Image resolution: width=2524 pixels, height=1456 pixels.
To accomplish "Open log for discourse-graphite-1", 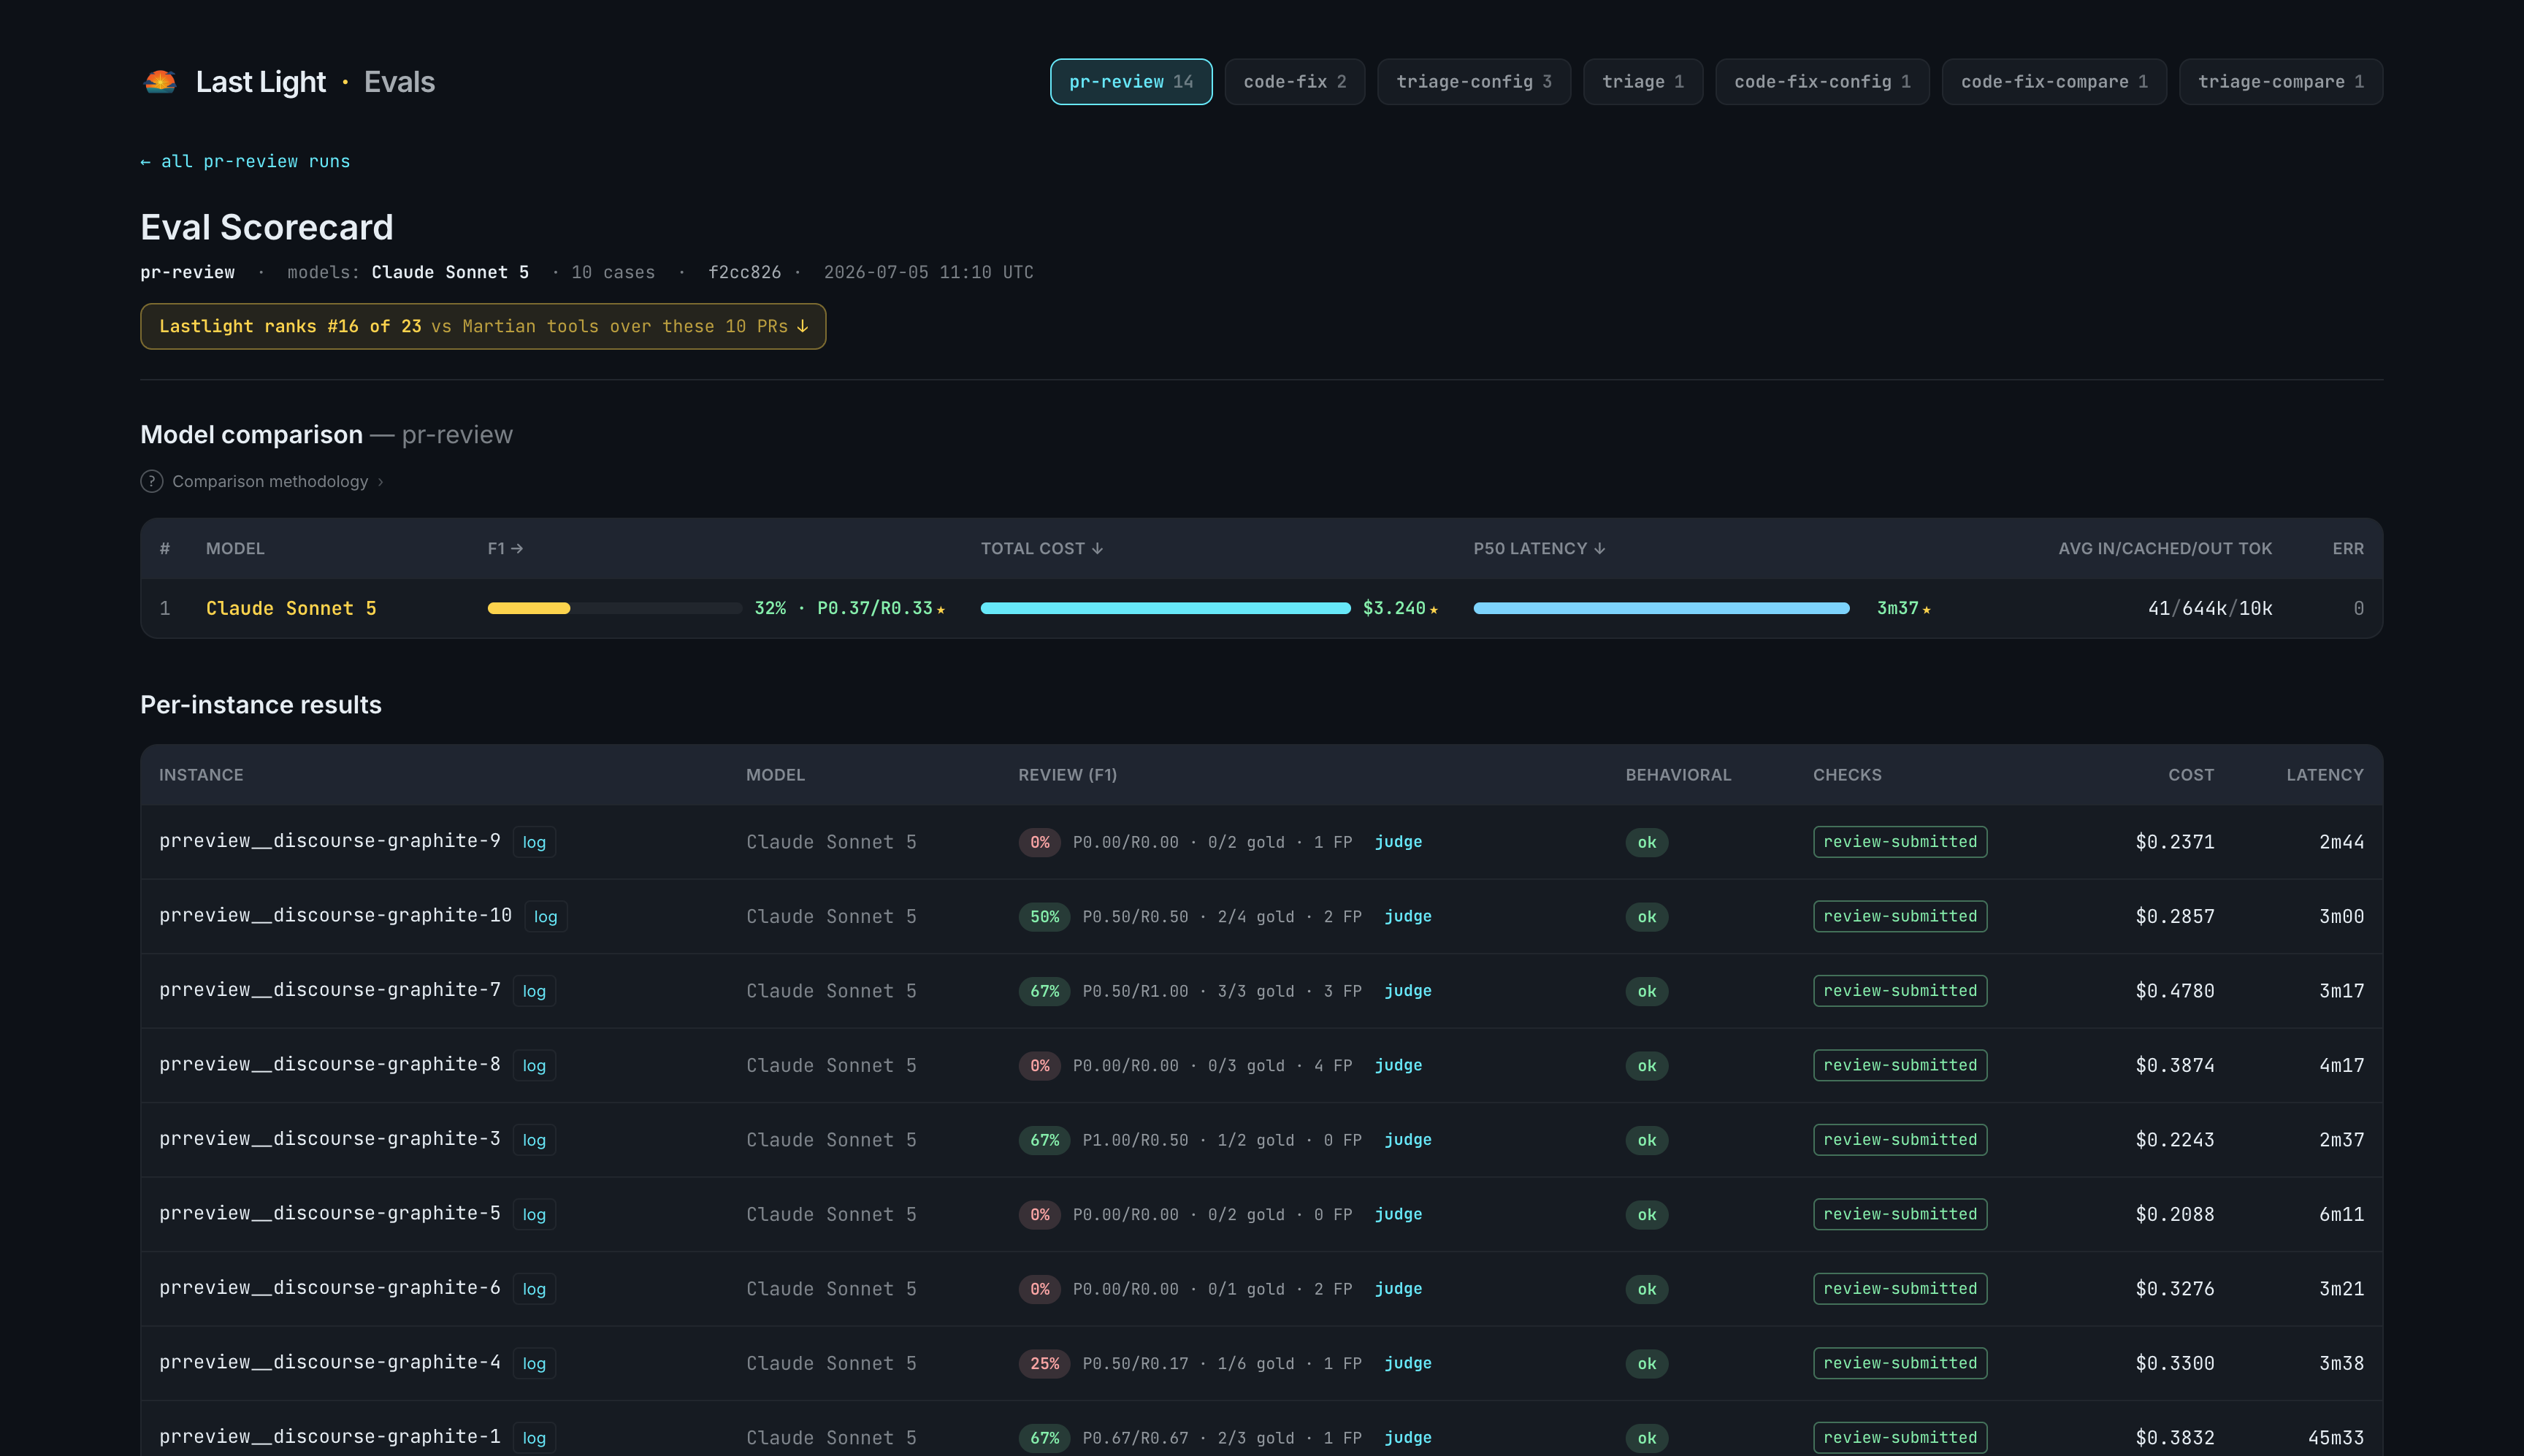I will pyautogui.click(x=534, y=1438).
